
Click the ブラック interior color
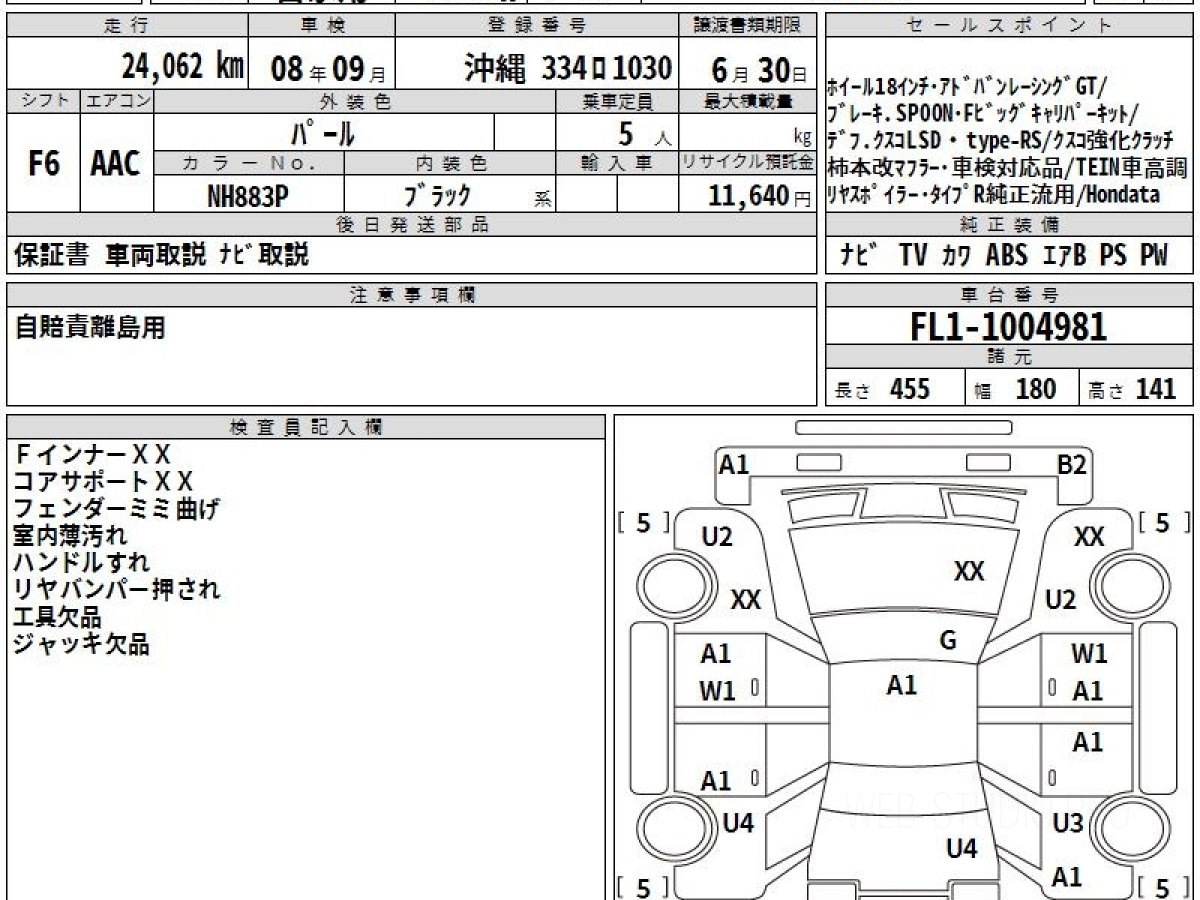click(x=436, y=196)
